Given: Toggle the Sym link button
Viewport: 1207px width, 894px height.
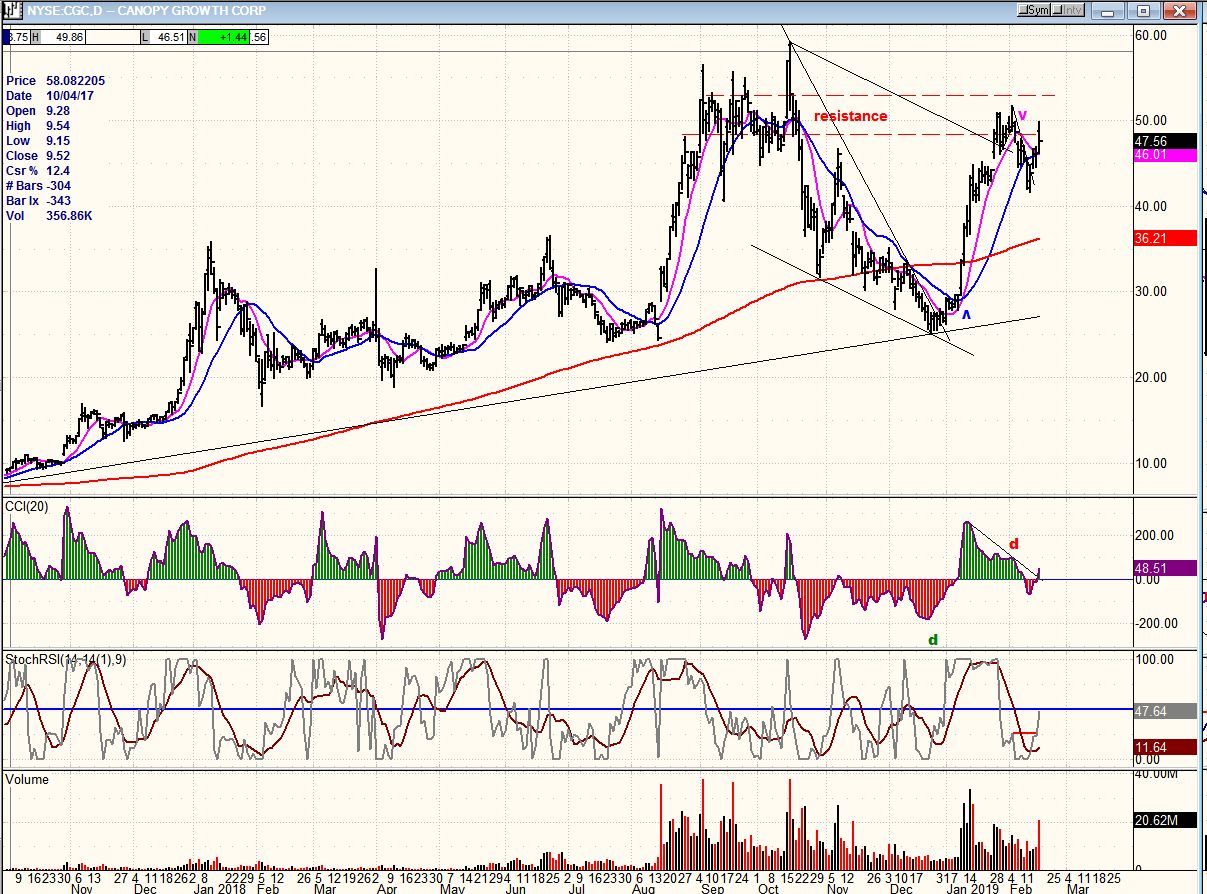Looking at the screenshot, I should click(x=1034, y=10).
